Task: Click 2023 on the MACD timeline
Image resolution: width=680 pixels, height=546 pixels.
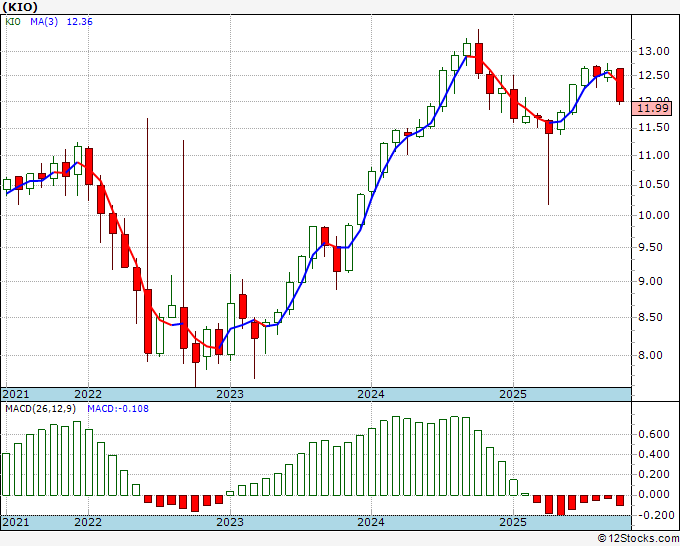Action: coord(230,522)
